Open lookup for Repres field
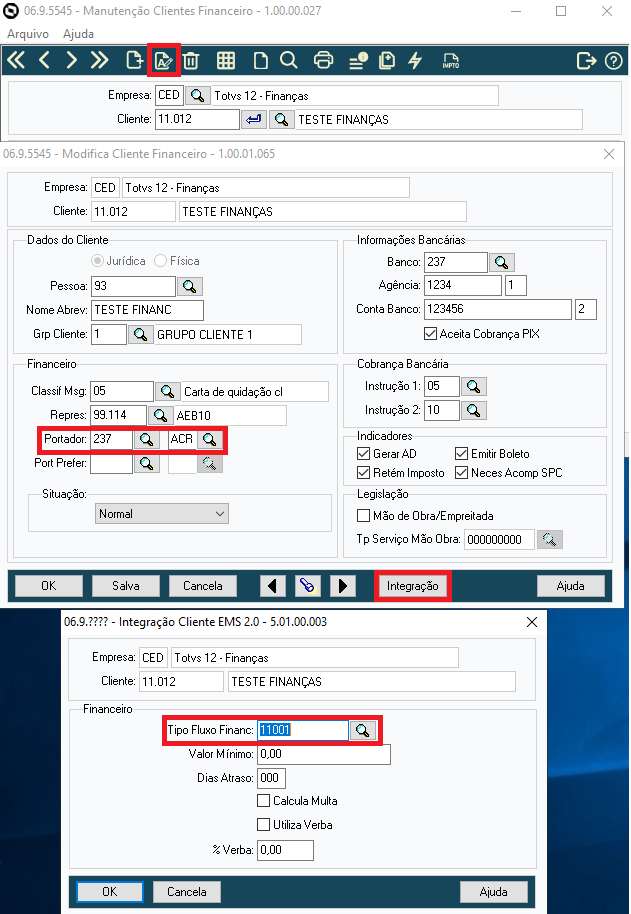Image resolution: width=631 pixels, height=914 pixels. [x=160, y=415]
